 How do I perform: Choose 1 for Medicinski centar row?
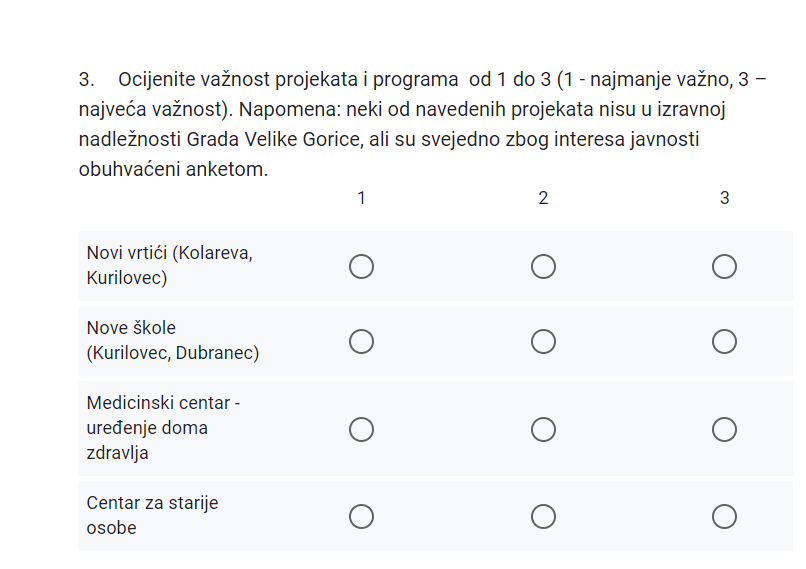point(361,429)
